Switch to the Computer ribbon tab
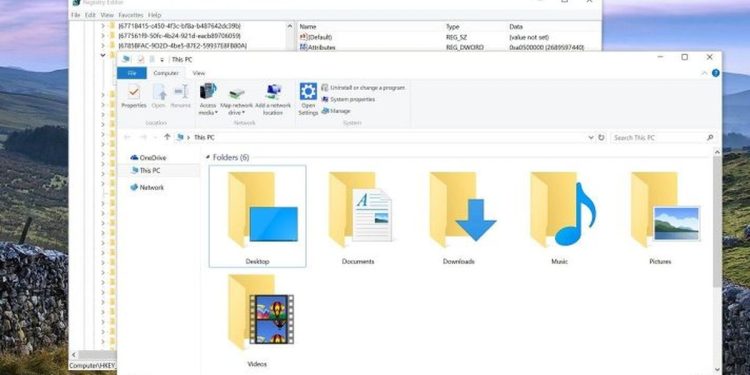The image size is (750, 375). click(x=165, y=73)
